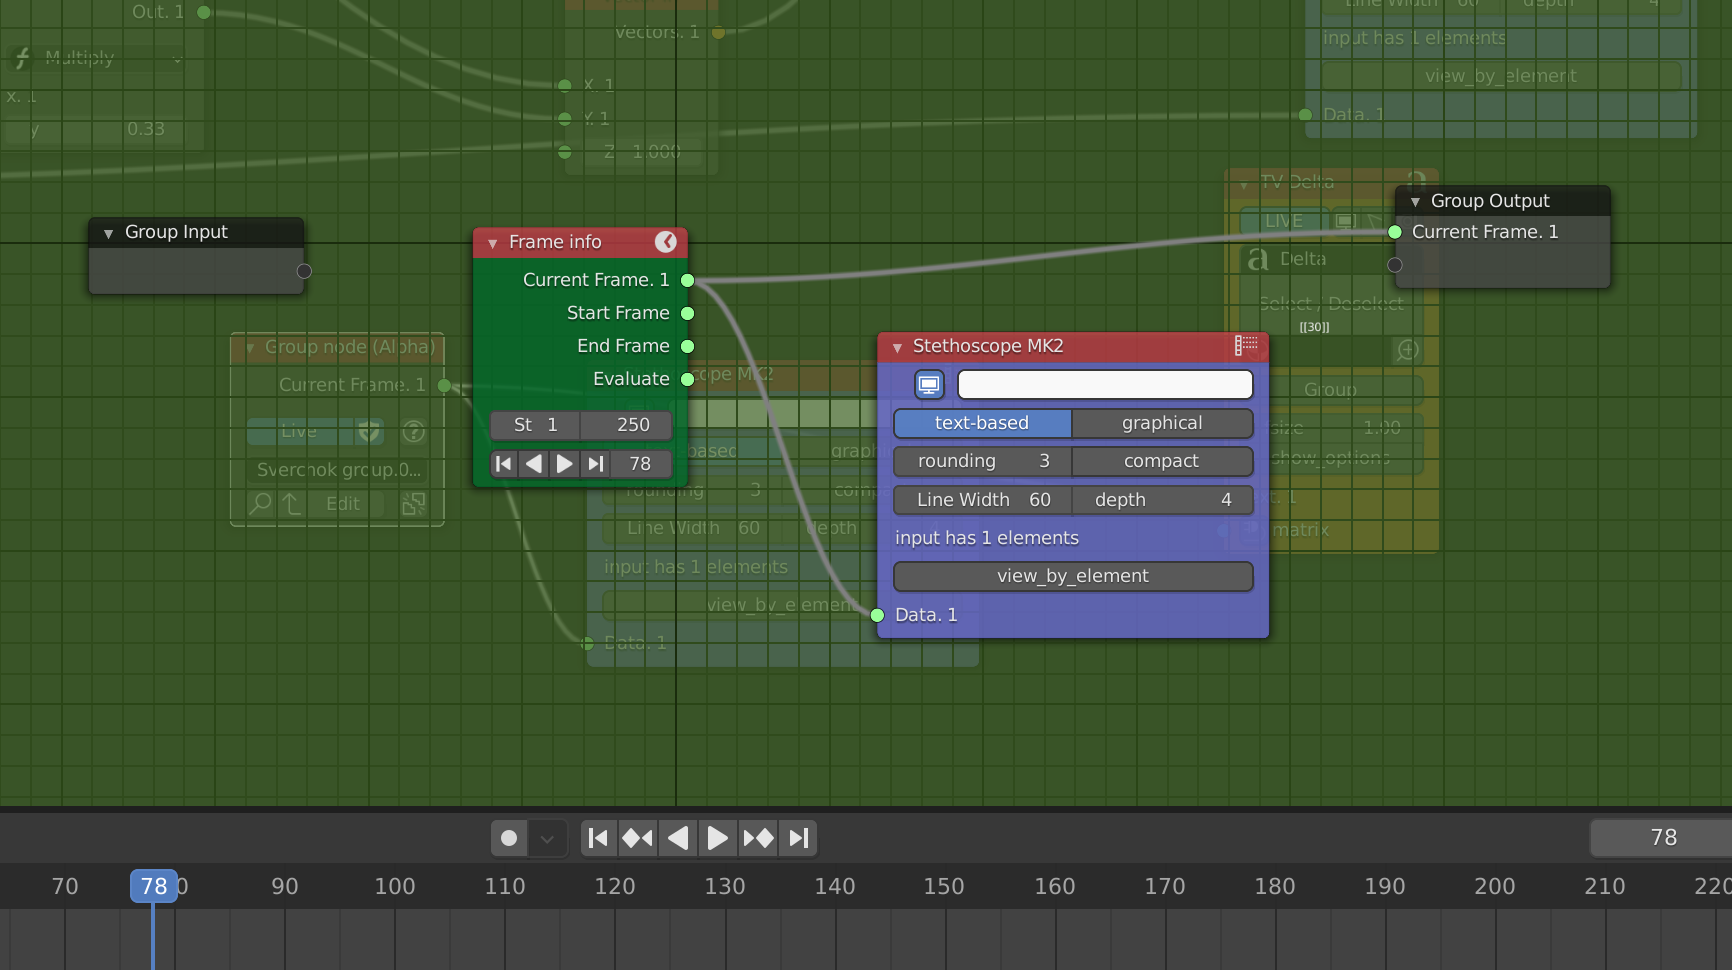1732x970 pixels.
Task: Click the back arrow icon in Frame info header
Action: 666,242
